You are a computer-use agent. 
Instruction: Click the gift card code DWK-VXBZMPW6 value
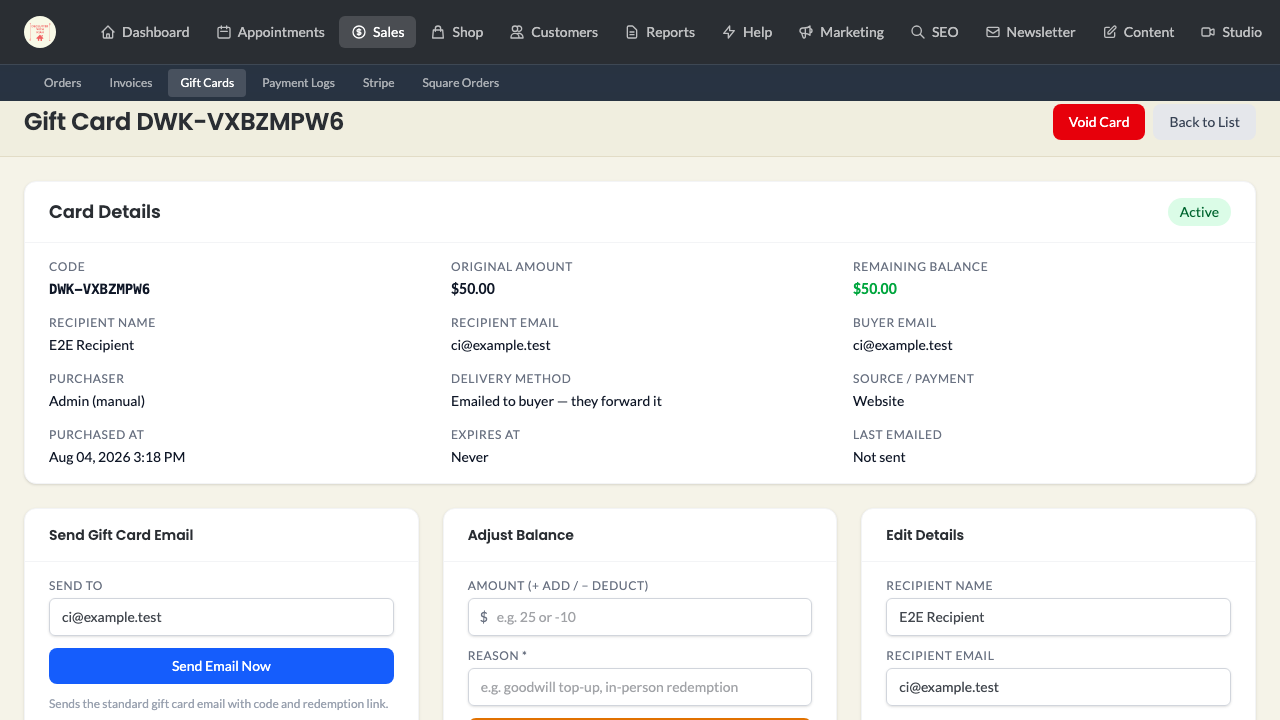point(99,289)
